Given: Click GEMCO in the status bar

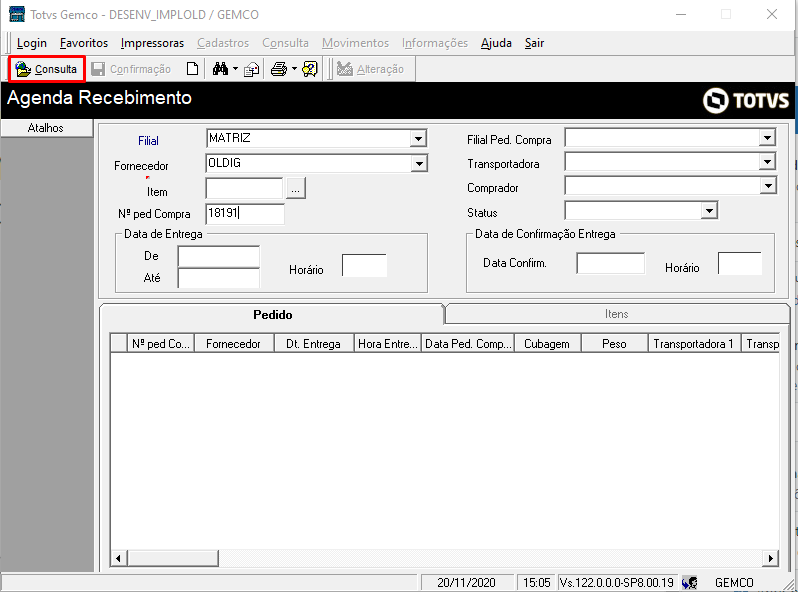Looking at the screenshot, I should click(734, 582).
